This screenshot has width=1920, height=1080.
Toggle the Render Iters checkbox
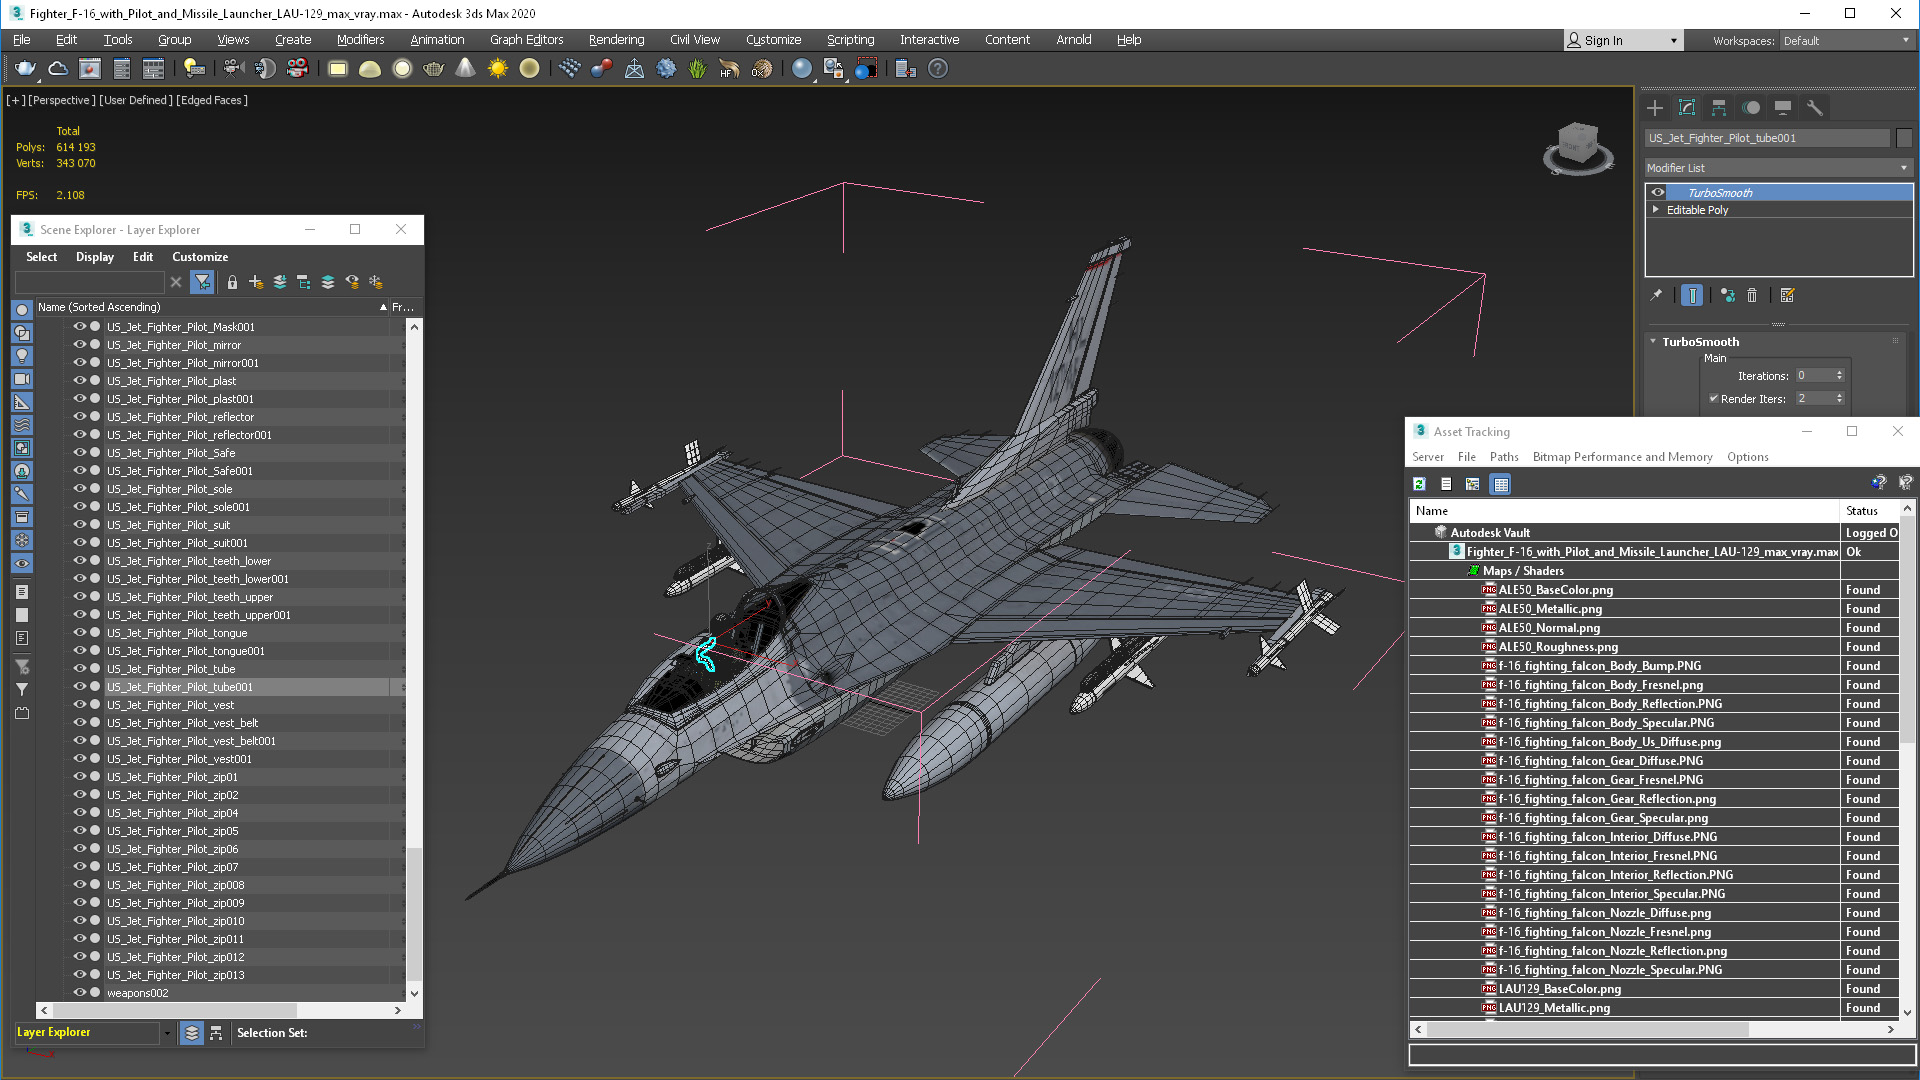click(x=1713, y=399)
